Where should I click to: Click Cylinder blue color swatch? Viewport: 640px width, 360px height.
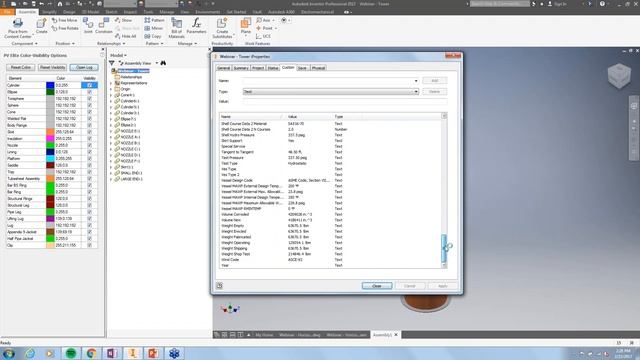pos(50,85)
